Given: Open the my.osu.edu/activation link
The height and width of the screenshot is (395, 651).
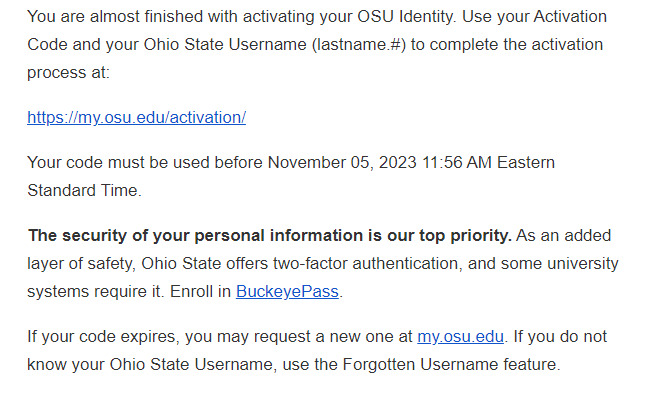Looking at the screenshot, I should pyautogui.click(x=136, y=118).
